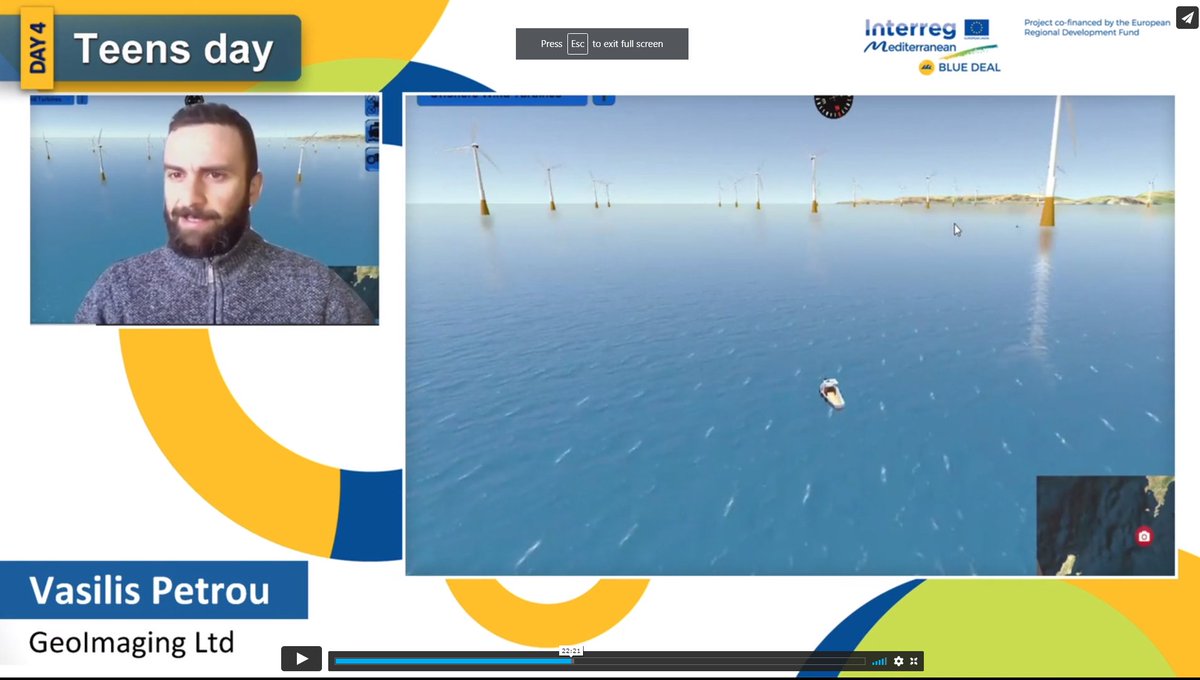Click the 22:21 timestamp tooltip

click(x=571, y=651)
